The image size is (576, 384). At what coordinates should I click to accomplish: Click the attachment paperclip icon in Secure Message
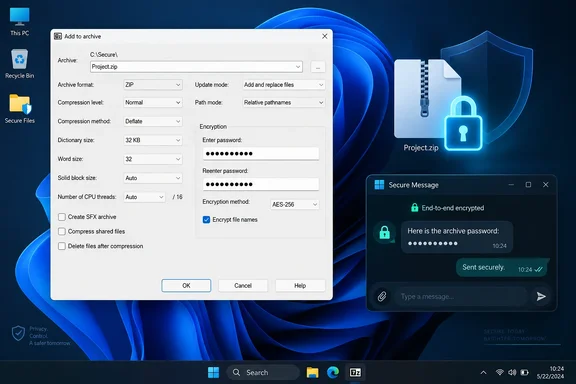point(382,296)
